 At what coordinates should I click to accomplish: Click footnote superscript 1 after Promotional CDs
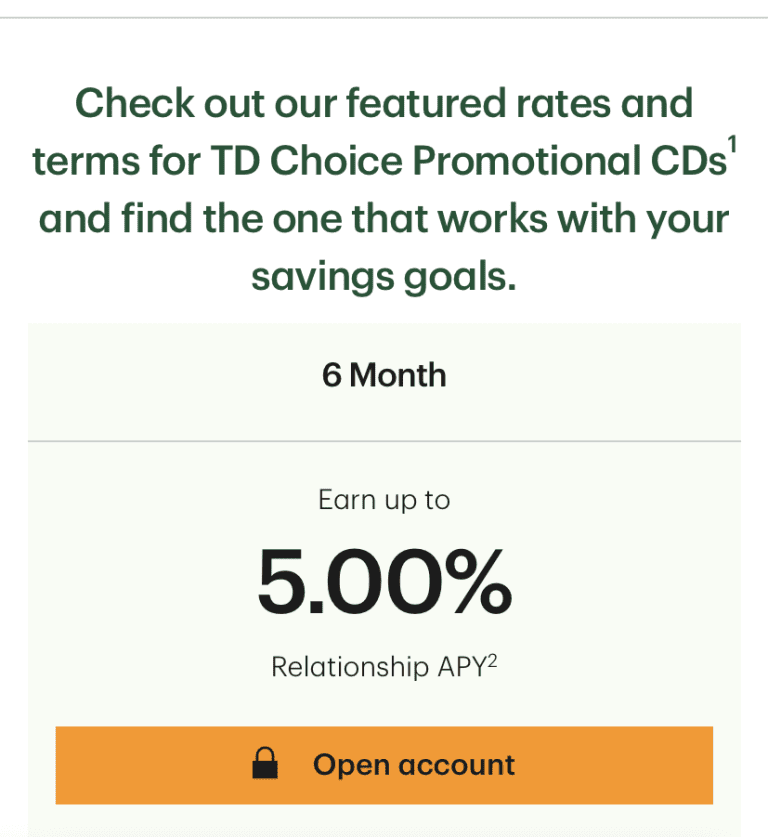(733, 141)
